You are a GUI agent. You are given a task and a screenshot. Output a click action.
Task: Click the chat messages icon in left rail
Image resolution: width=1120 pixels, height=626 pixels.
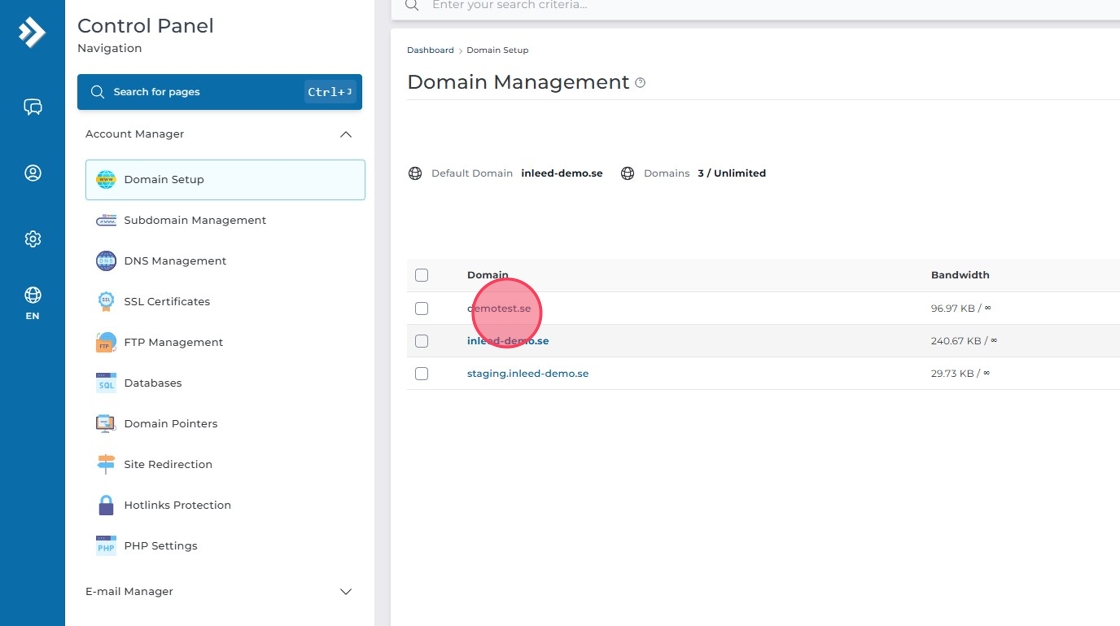[32, 107]
